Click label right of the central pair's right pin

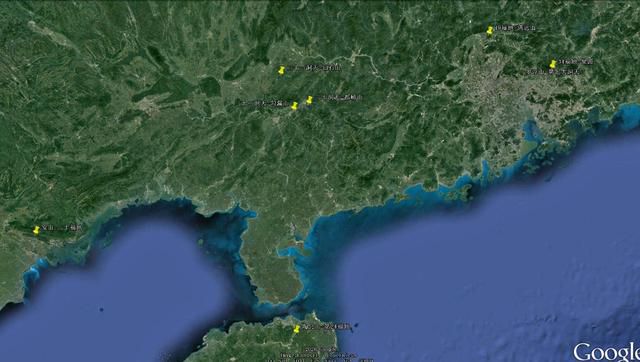pos(338,98)
